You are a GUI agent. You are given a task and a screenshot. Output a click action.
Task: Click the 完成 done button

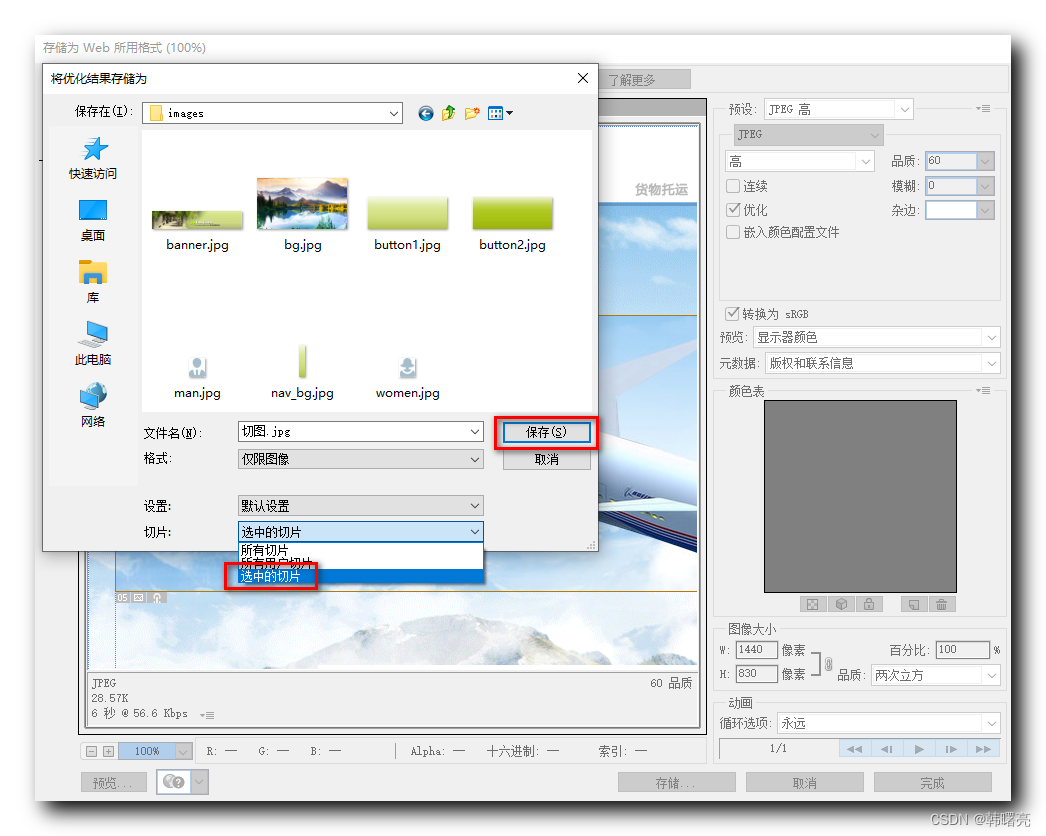coord(933,783)
